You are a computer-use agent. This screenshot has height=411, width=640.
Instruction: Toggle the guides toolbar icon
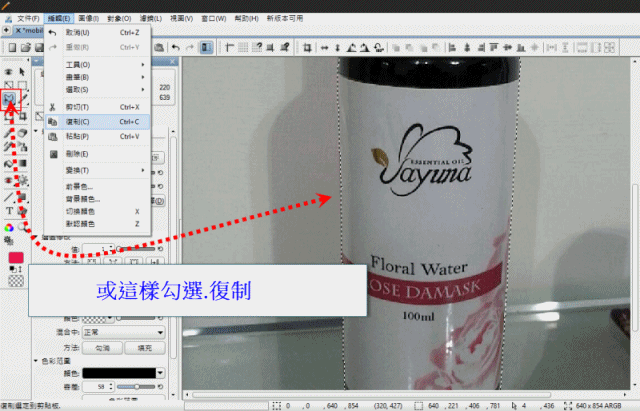tap(229, 48)
